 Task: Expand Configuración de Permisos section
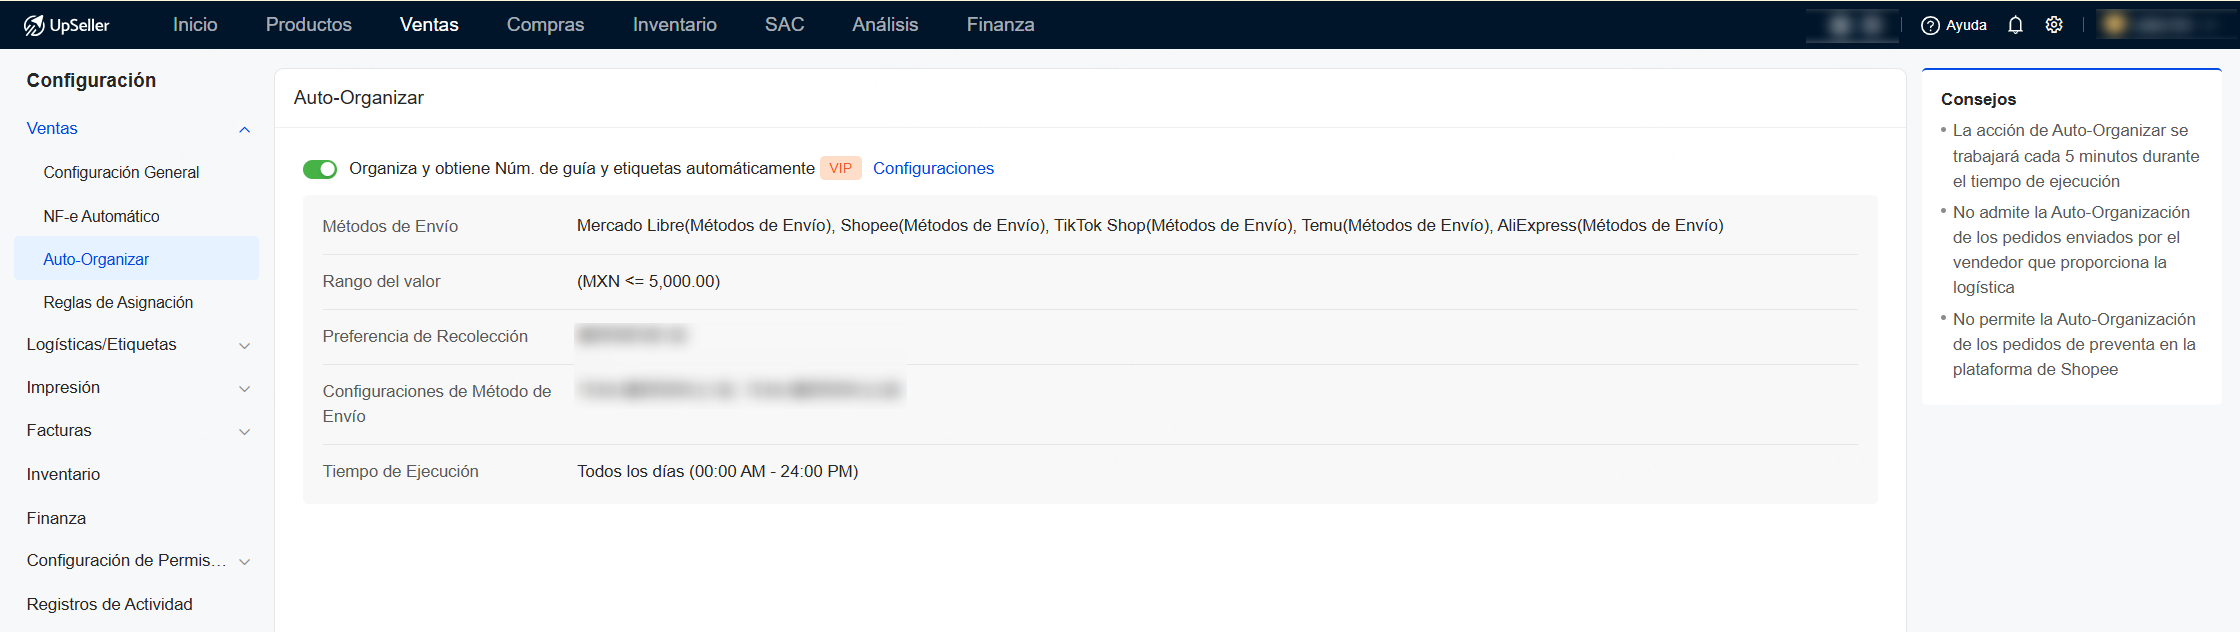point(244,561)
